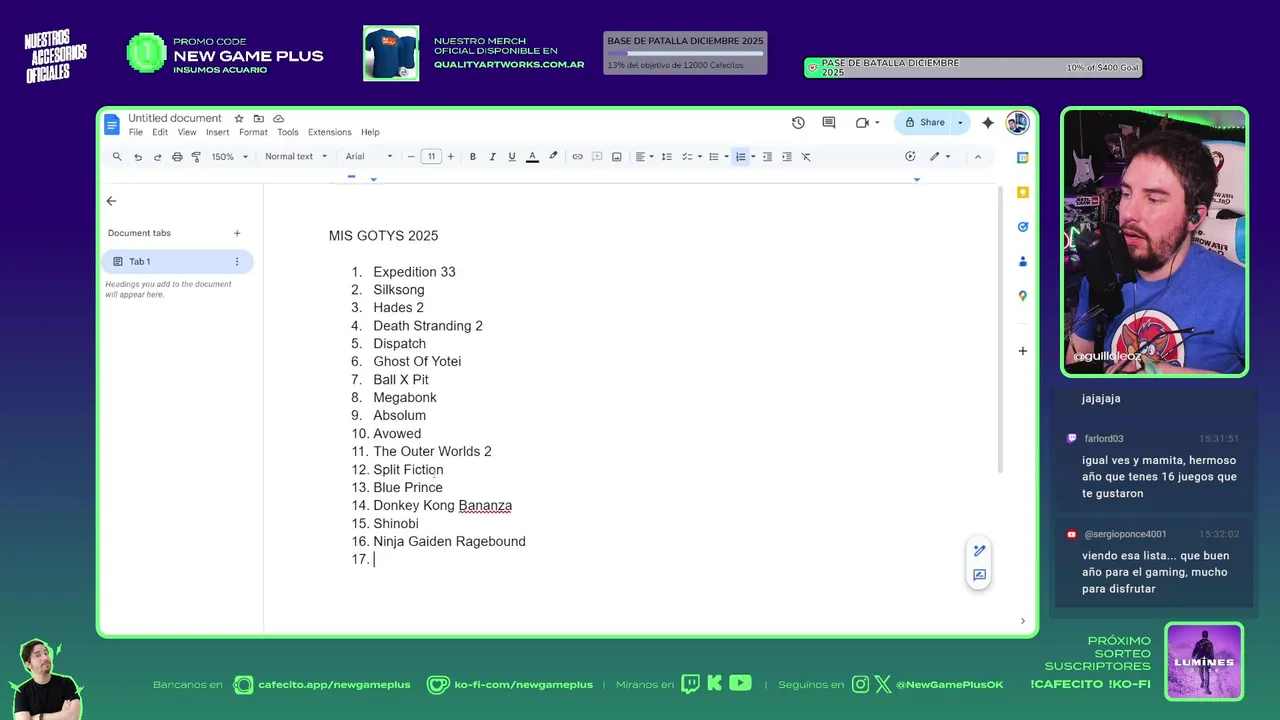Open the text alignment dropdown
The height and width of the screenshot is (720, 1280).
[x=645, y=157]
